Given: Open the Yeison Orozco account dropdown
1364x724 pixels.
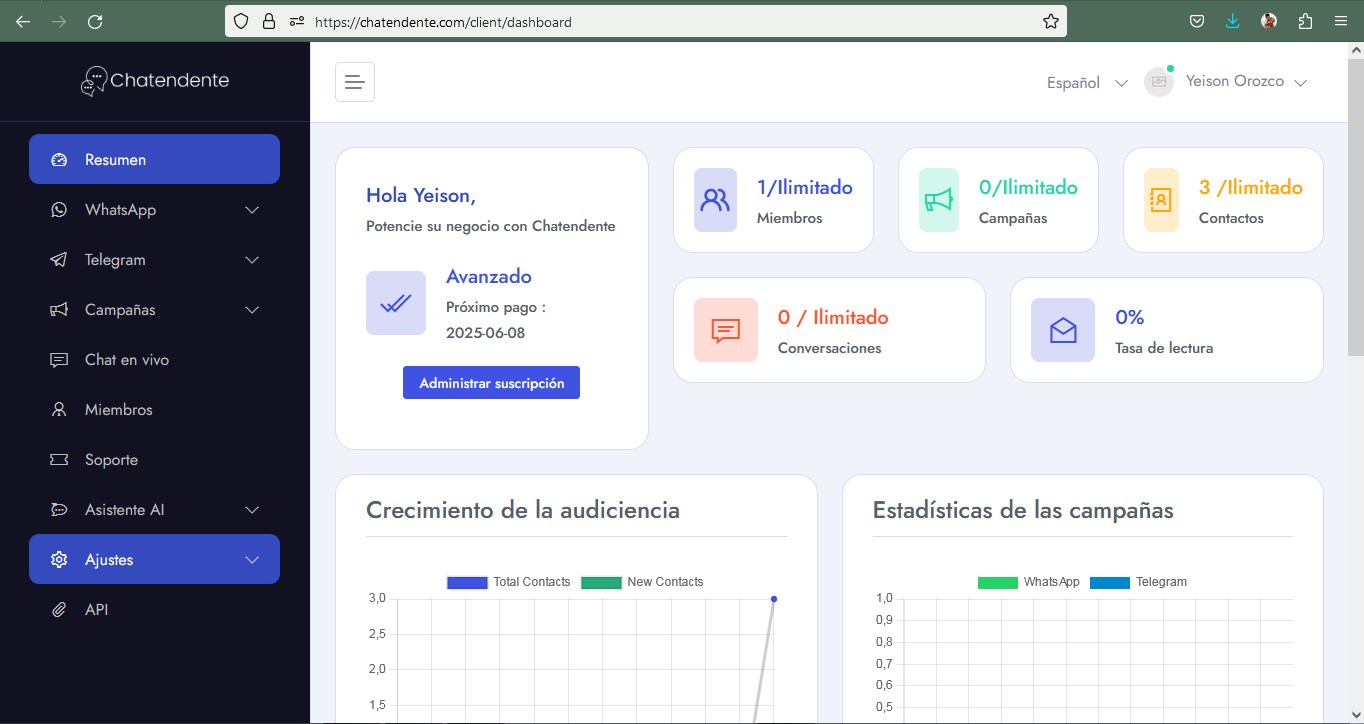Looking at the screenshot, I should click(x=1246, y=82).
